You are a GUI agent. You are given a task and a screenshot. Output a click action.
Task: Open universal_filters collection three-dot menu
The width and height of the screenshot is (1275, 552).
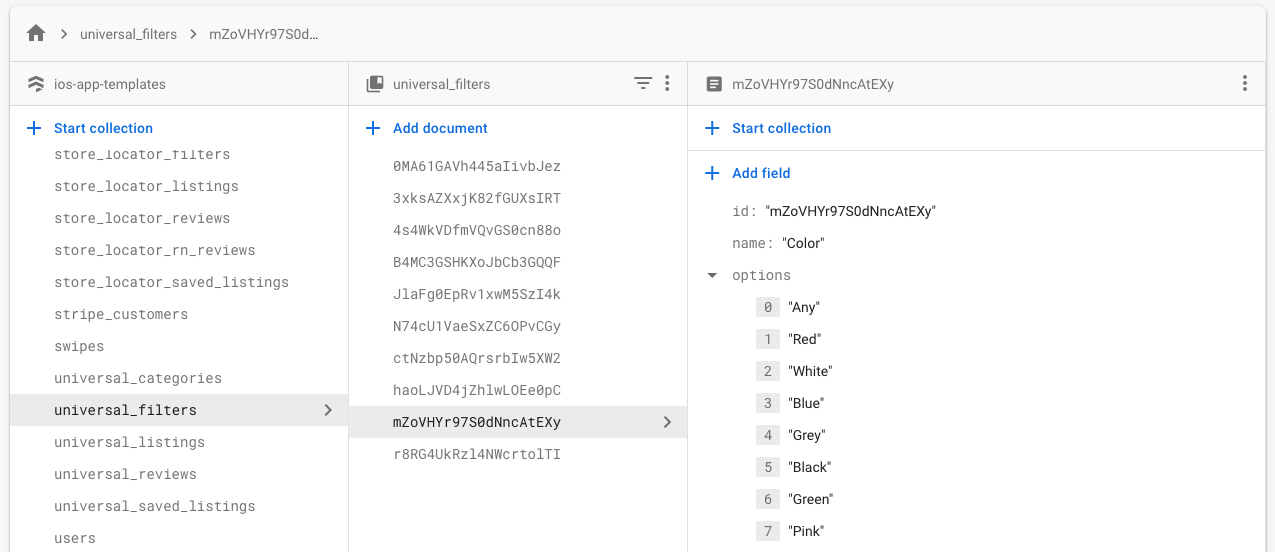pos(667,84)
